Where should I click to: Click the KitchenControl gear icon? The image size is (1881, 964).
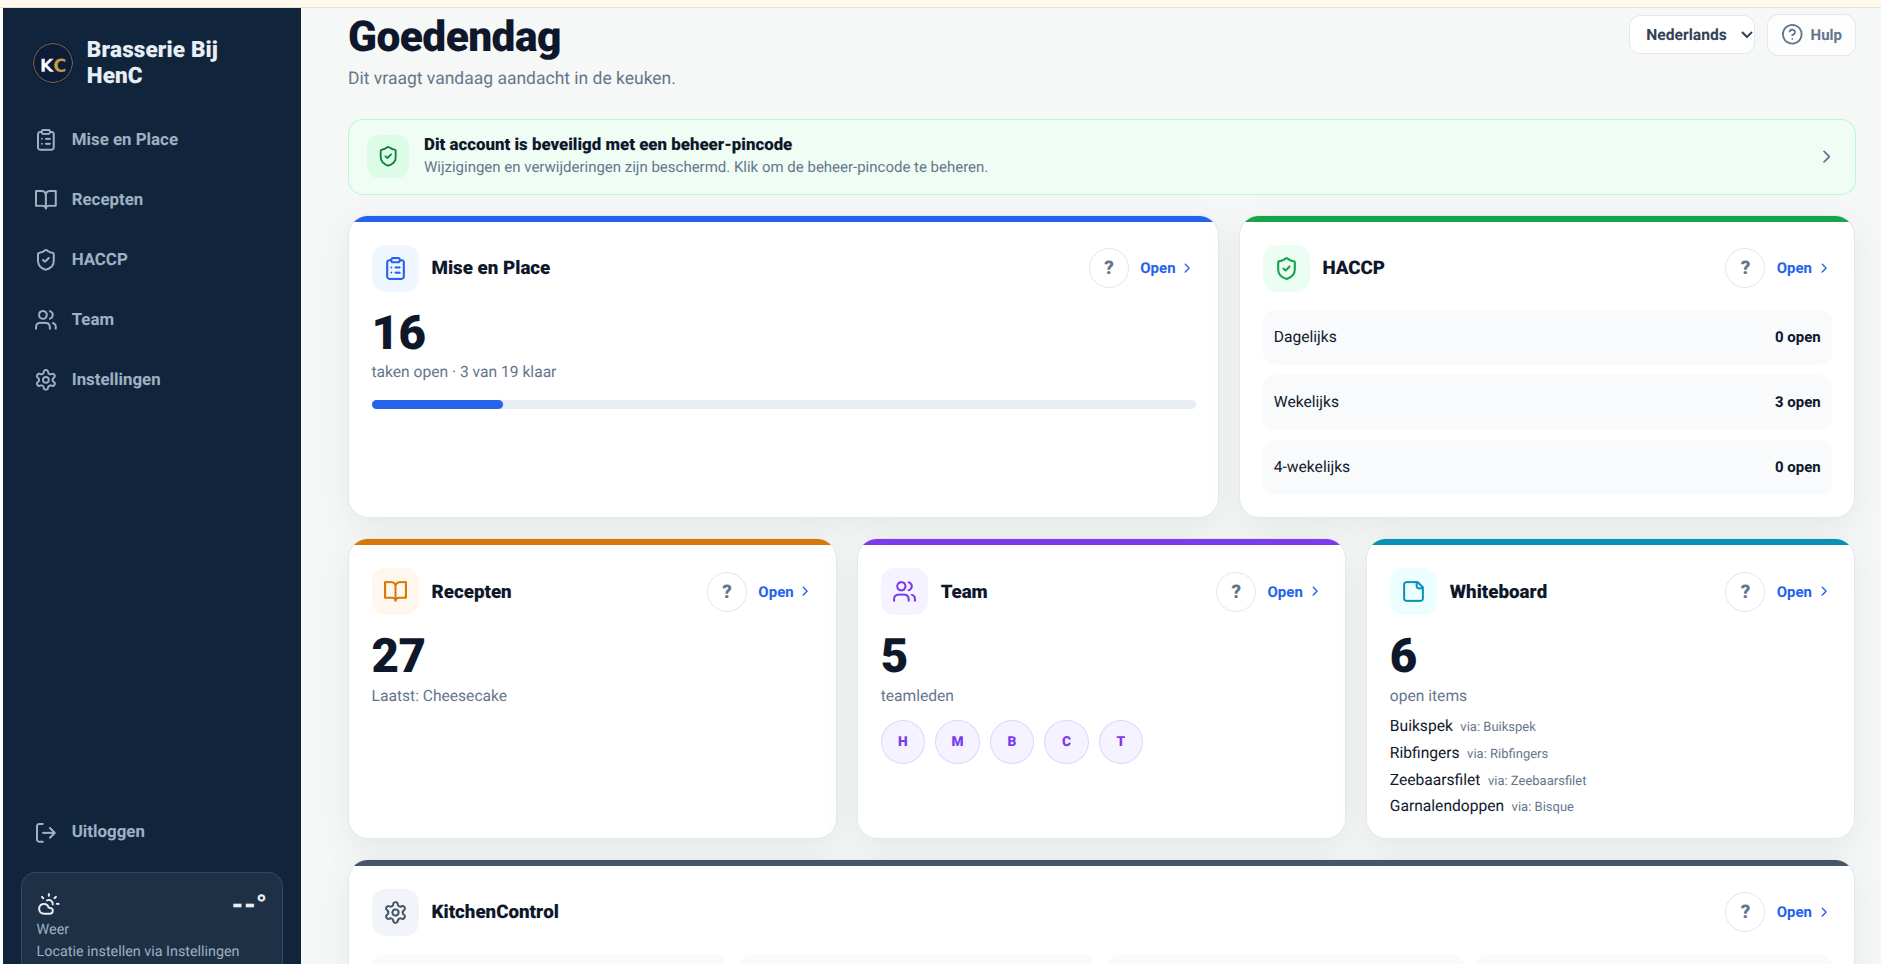pos(395,912)
